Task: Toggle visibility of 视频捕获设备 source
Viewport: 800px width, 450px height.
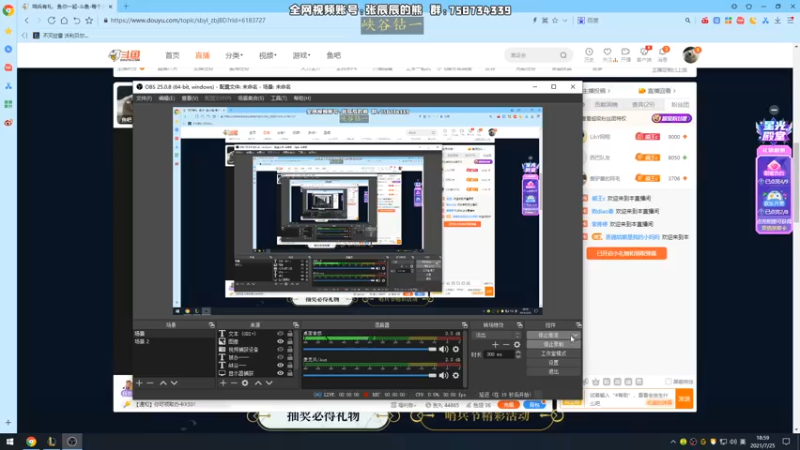Action: point(280,349)
